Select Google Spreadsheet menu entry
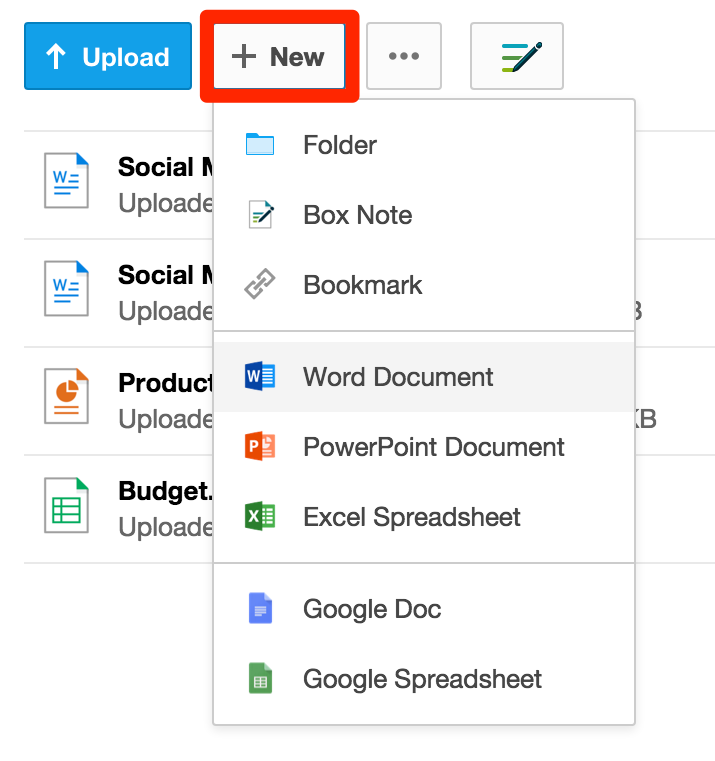715x761 pixels. click(422, 679)
